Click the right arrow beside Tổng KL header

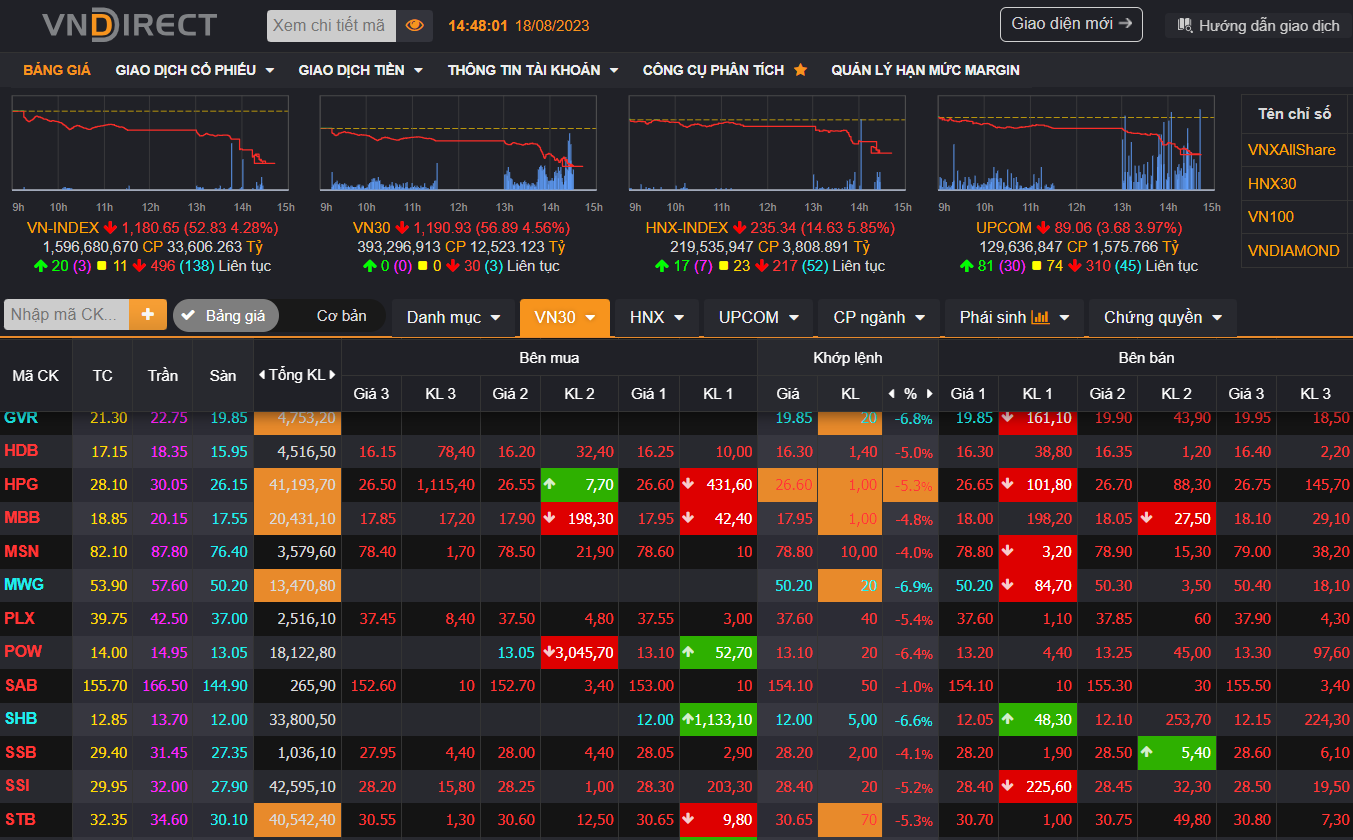coord(333,375)
